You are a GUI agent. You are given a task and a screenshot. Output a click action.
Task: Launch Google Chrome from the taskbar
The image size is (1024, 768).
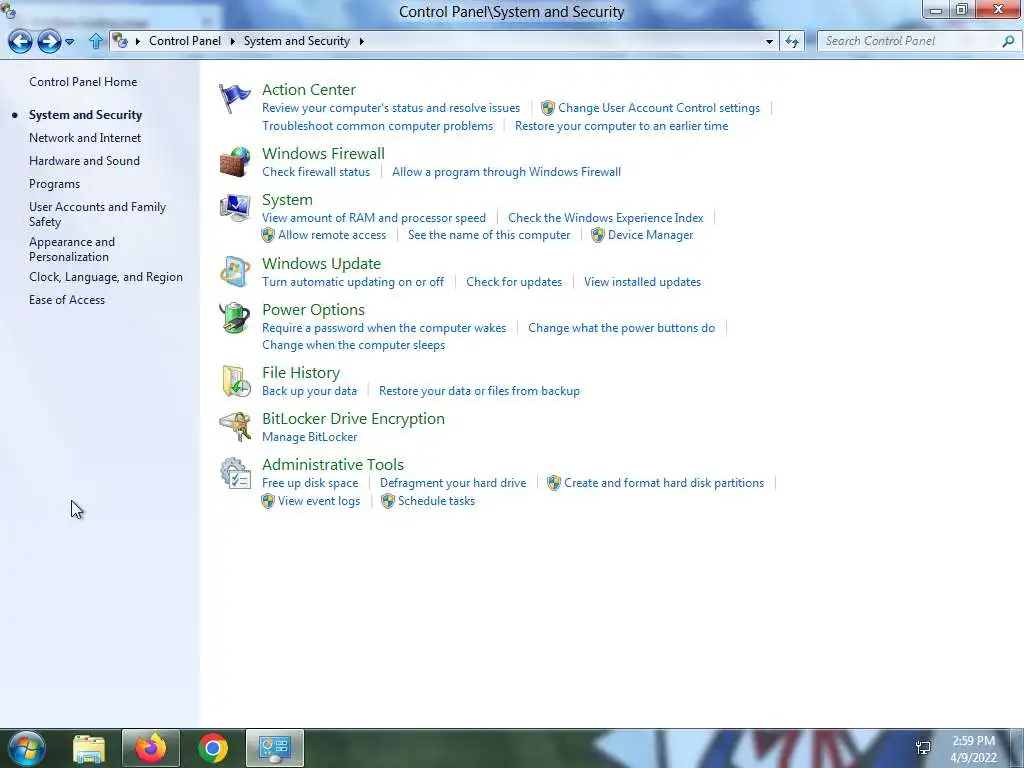(x=213, y=748)
